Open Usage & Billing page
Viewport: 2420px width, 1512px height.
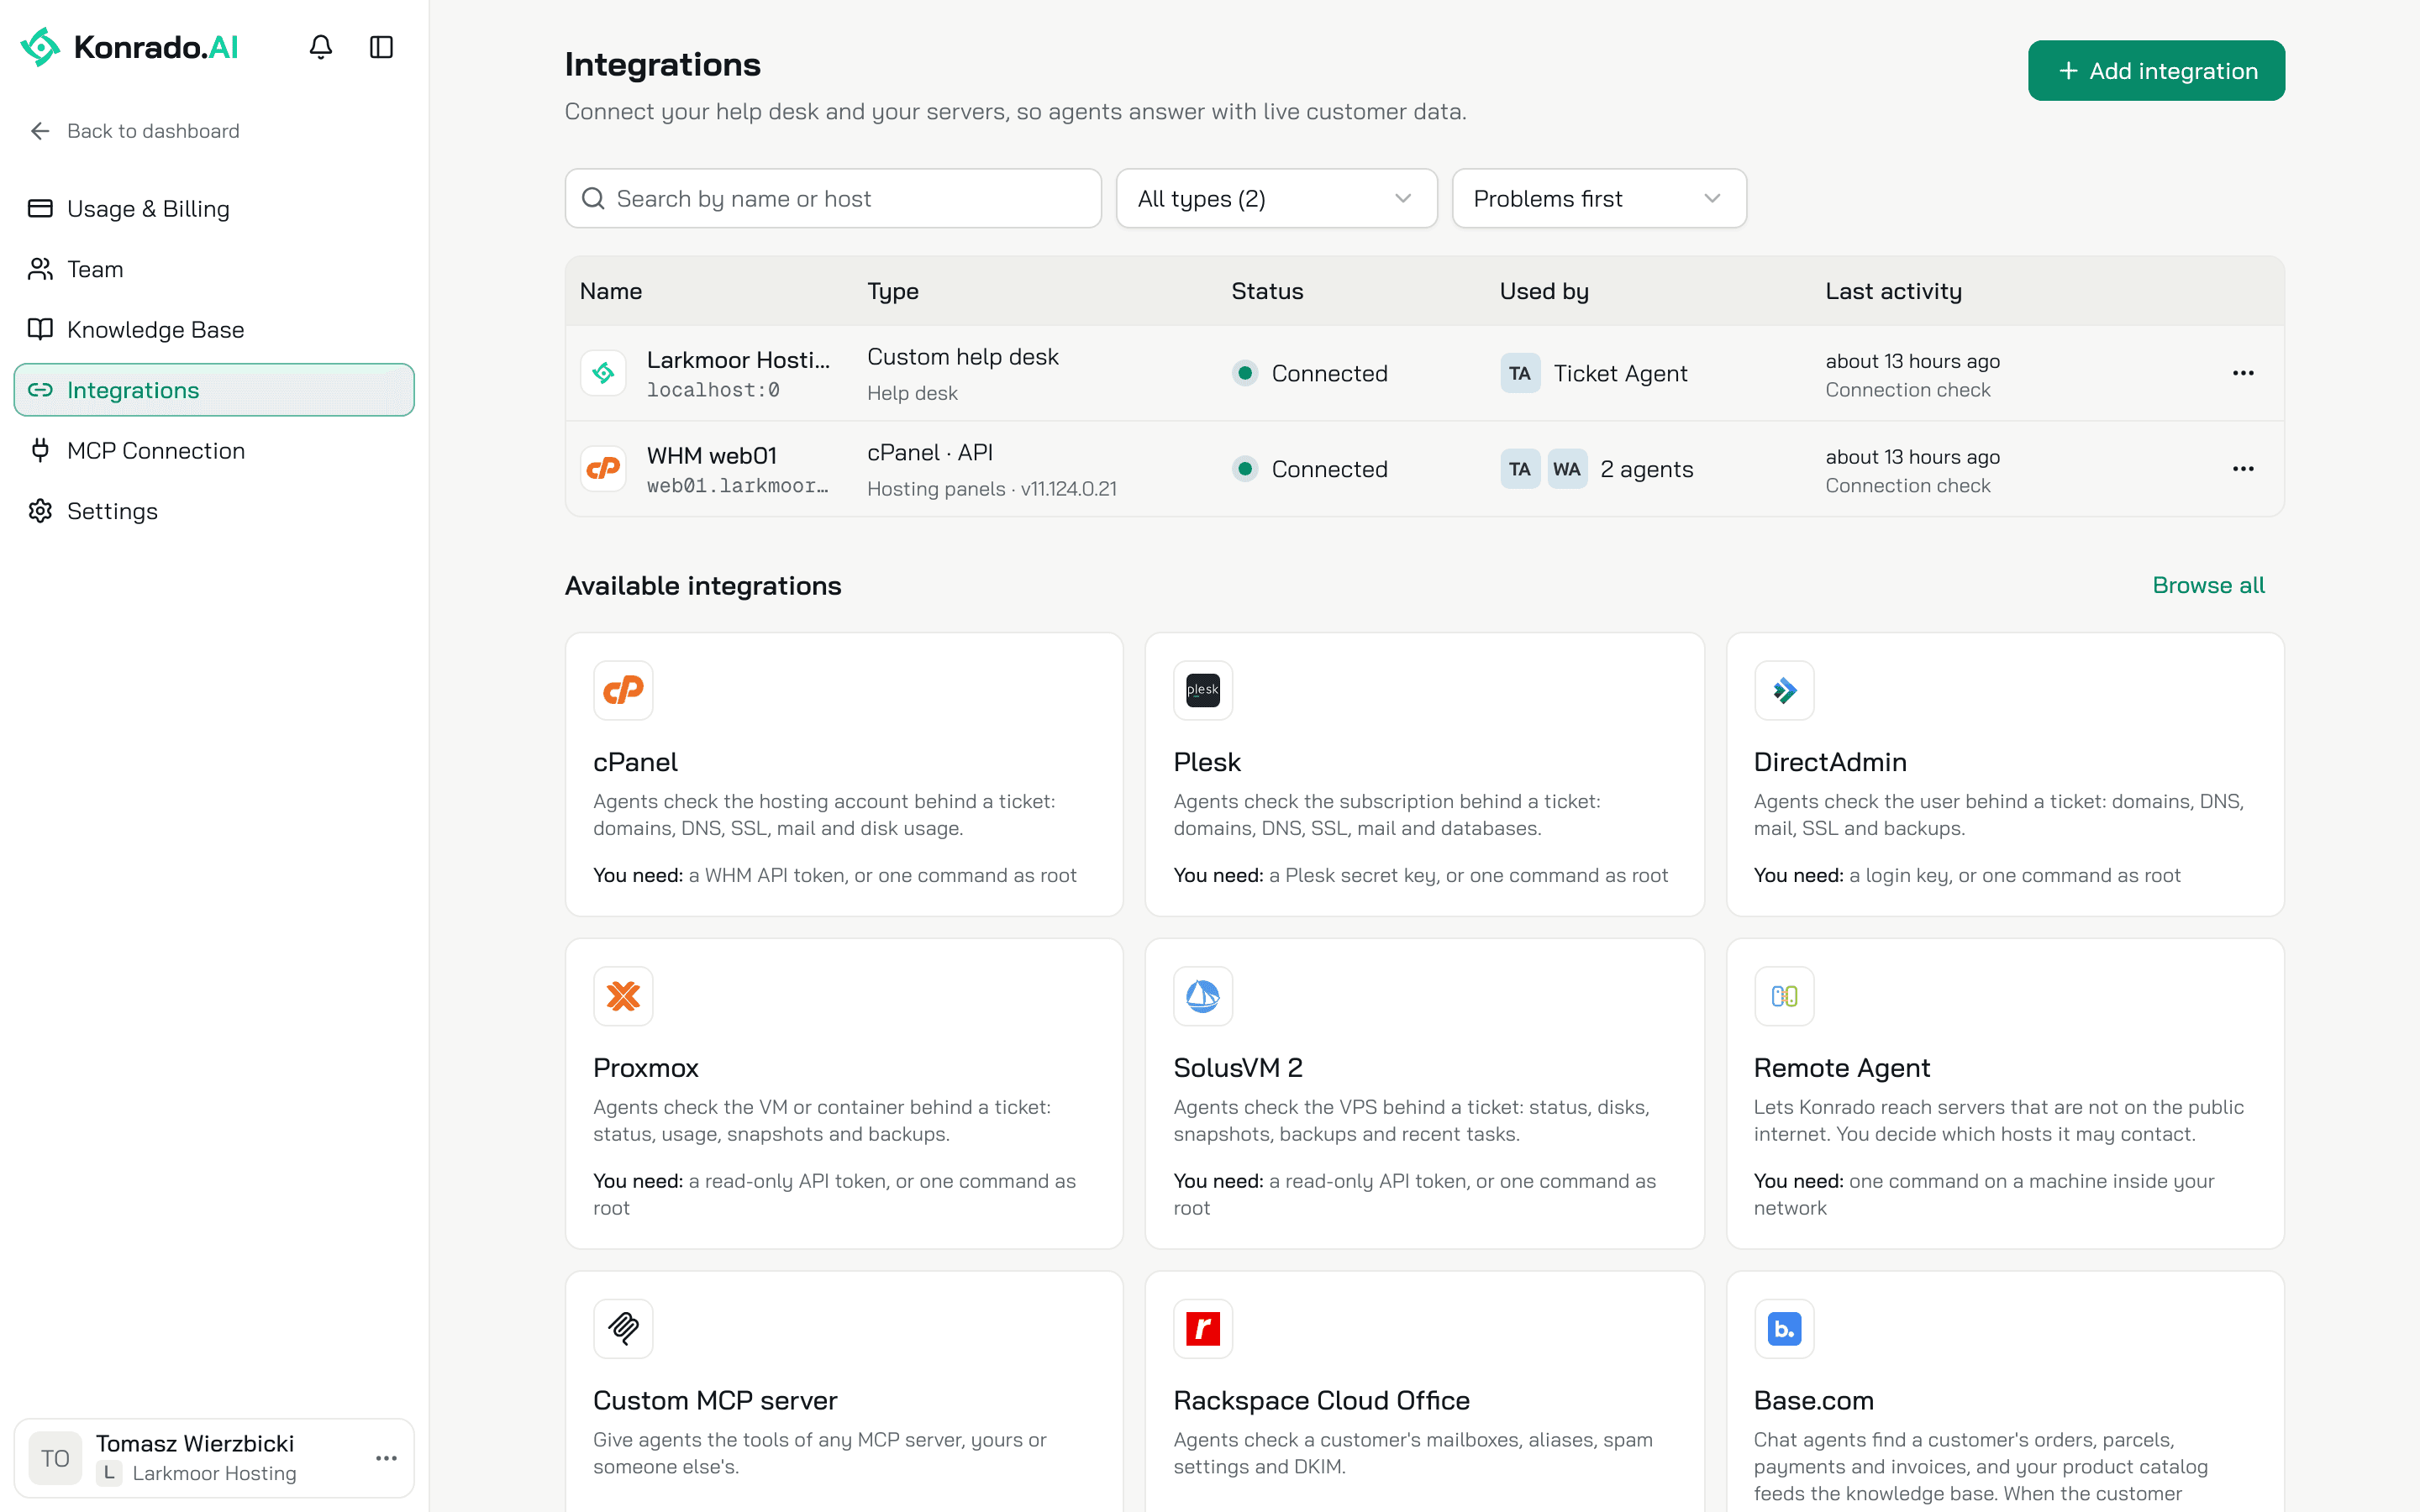point(214,208)
